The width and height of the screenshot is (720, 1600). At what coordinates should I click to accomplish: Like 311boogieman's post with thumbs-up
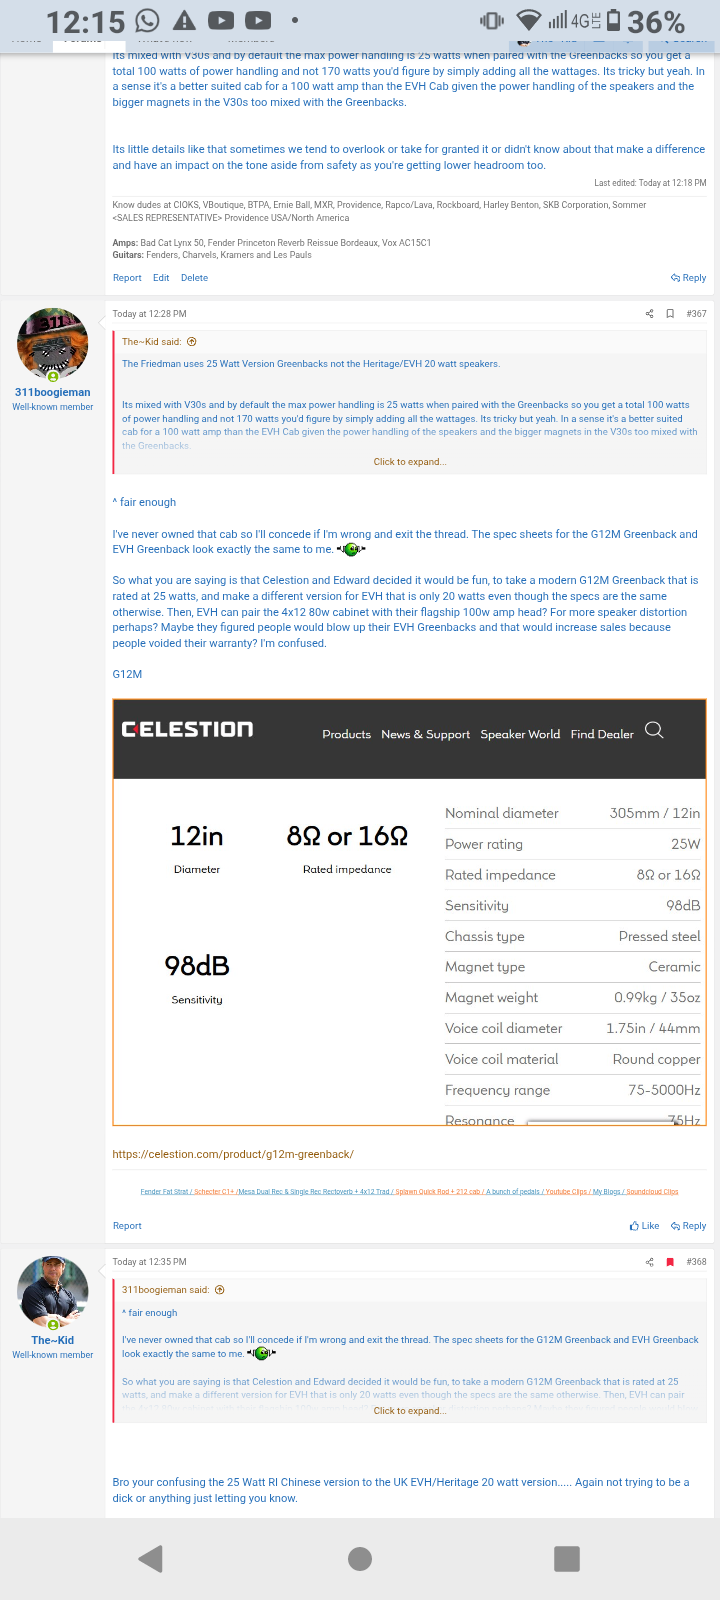point(644,1226)
